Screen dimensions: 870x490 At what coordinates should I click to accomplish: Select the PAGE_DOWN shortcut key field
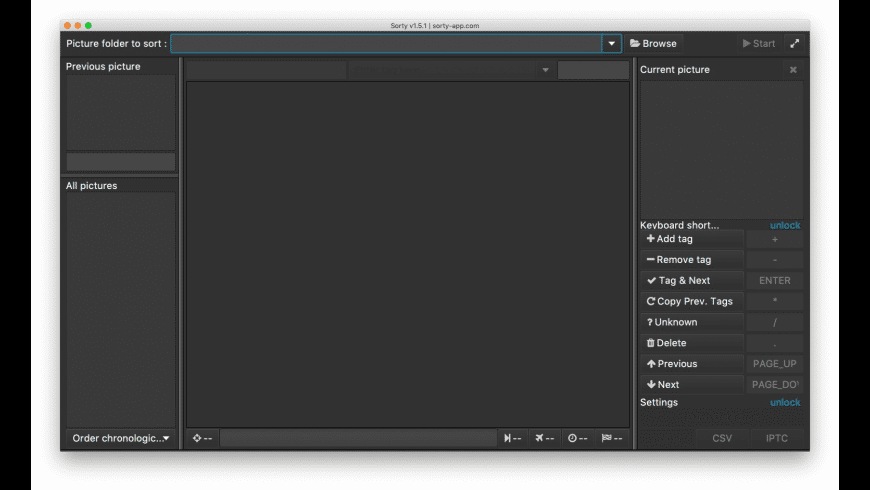pos(775,385)
